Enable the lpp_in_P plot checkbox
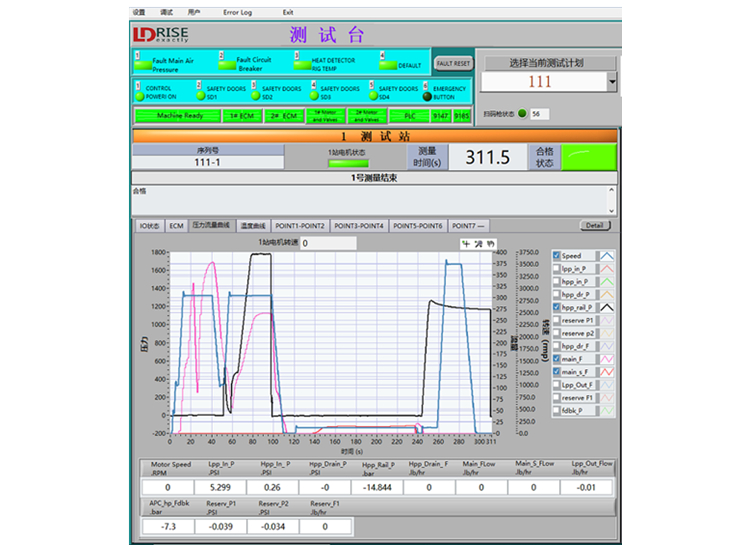750x550 pixels. point(557,268)
